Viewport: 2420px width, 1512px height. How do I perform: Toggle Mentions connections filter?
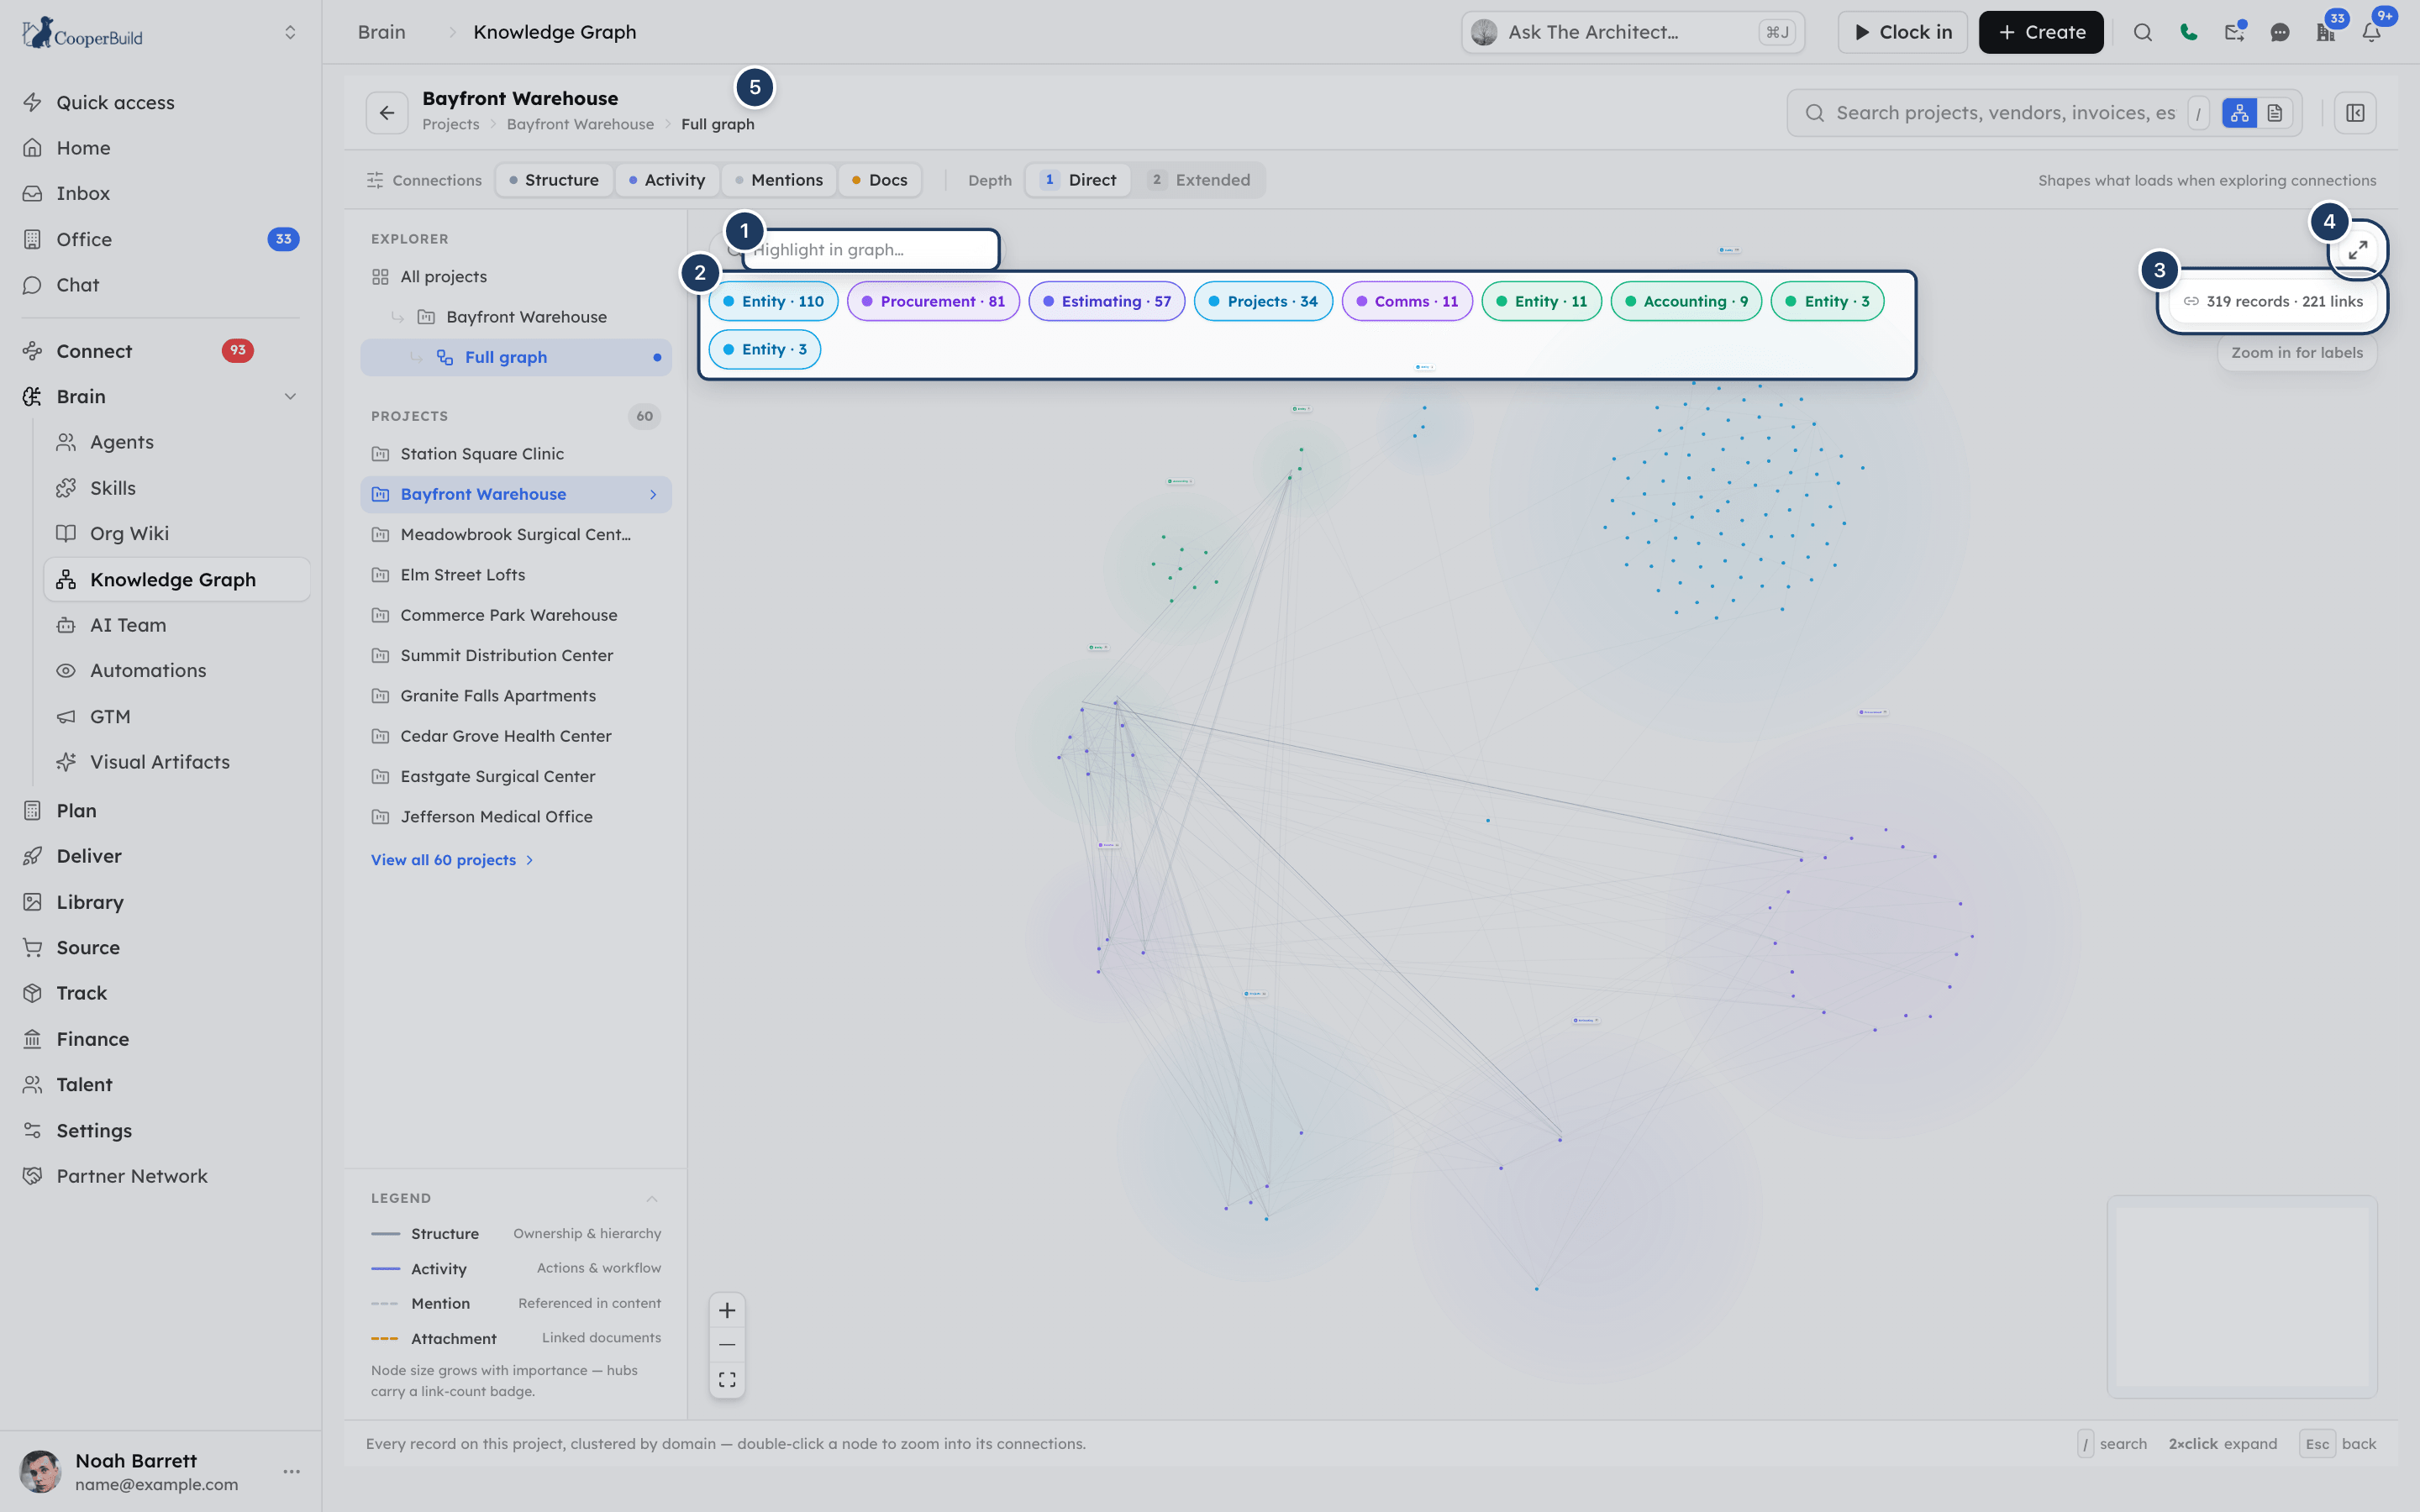(x=779, y=180)
